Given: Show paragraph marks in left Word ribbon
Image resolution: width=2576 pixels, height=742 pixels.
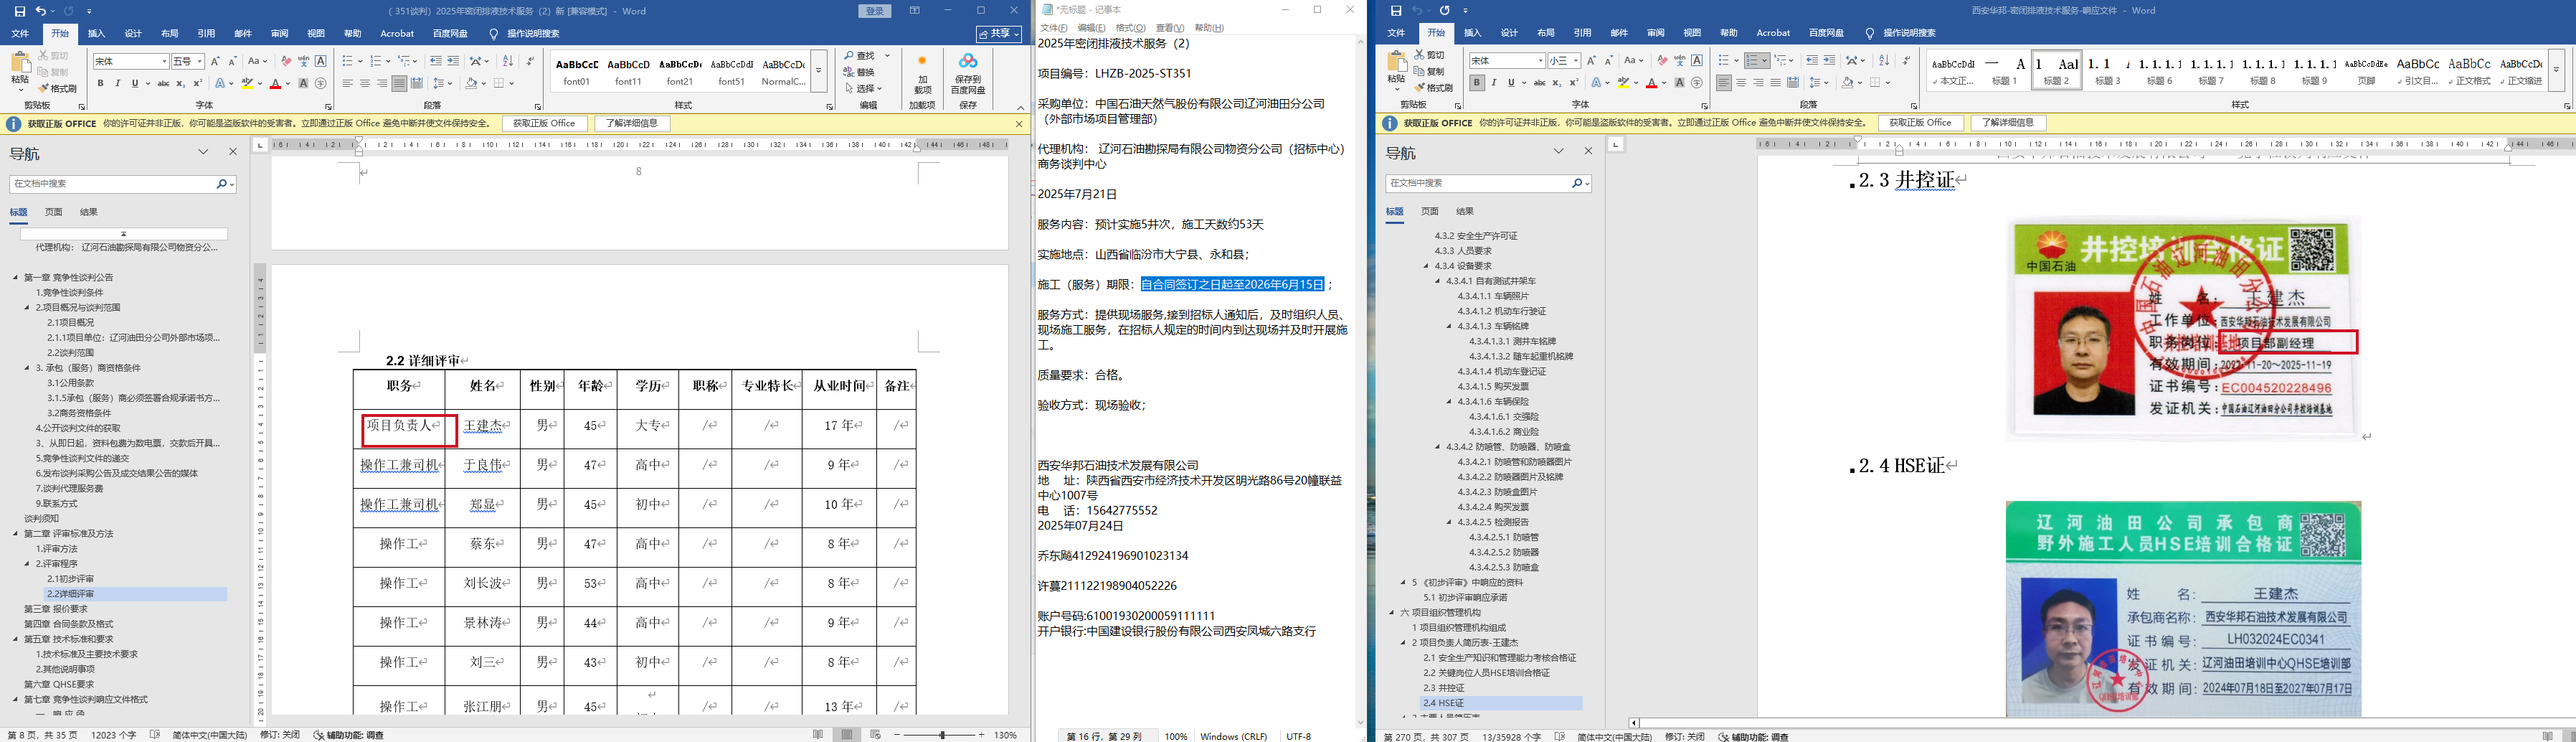Looking at the screenshot, I should coord(530,61).
